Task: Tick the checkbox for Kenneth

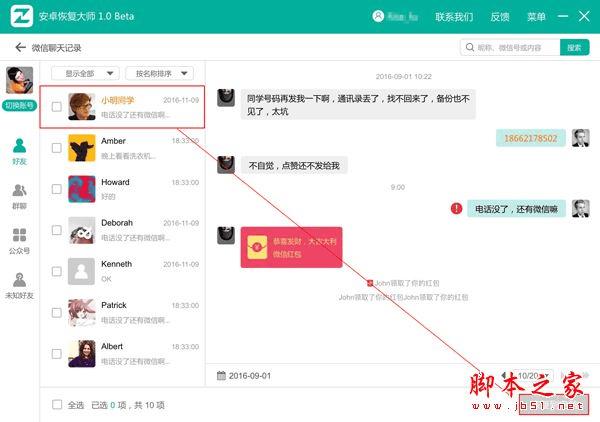Action: point(56,272)
